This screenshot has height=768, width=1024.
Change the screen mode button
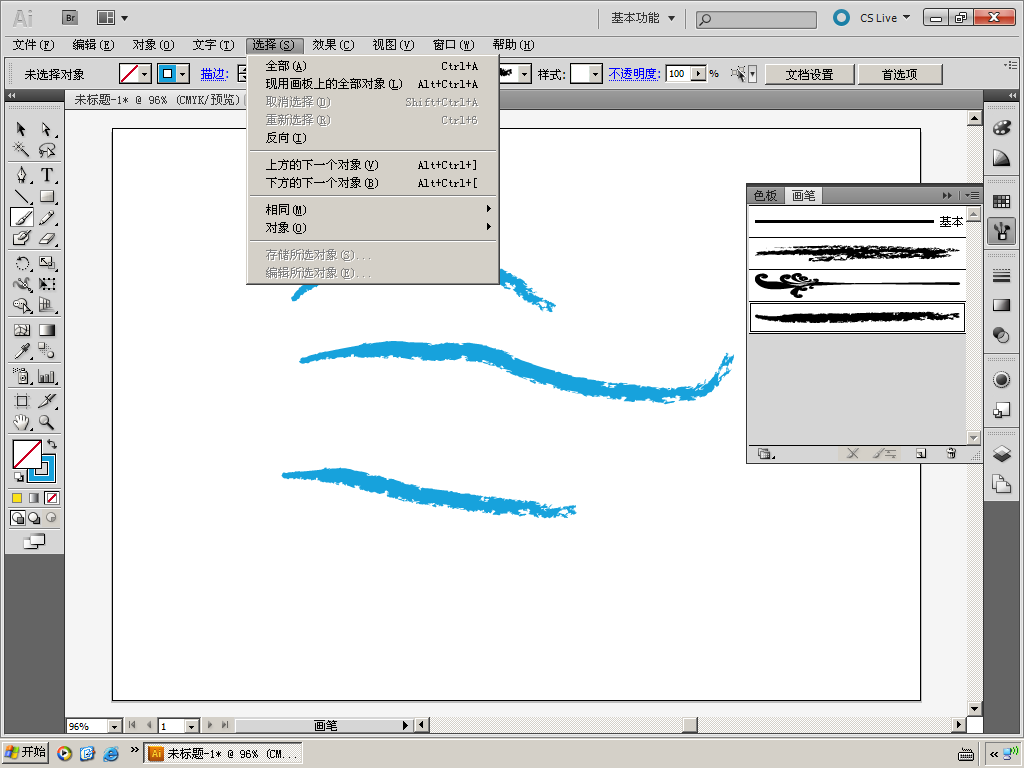(34, 541)
